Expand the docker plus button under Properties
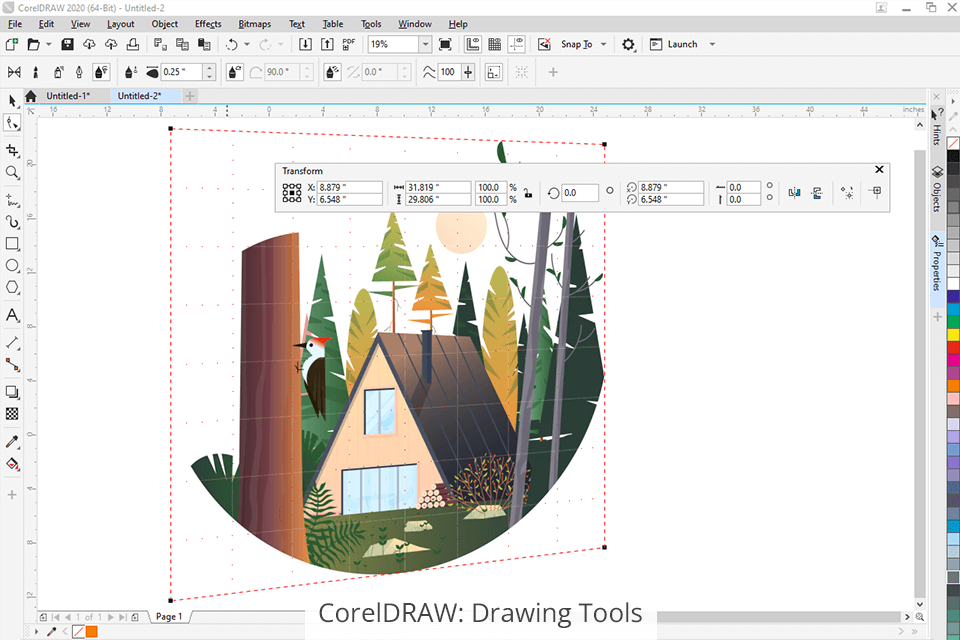Screen dimensions: 960x640 click(x=937, y=317)
